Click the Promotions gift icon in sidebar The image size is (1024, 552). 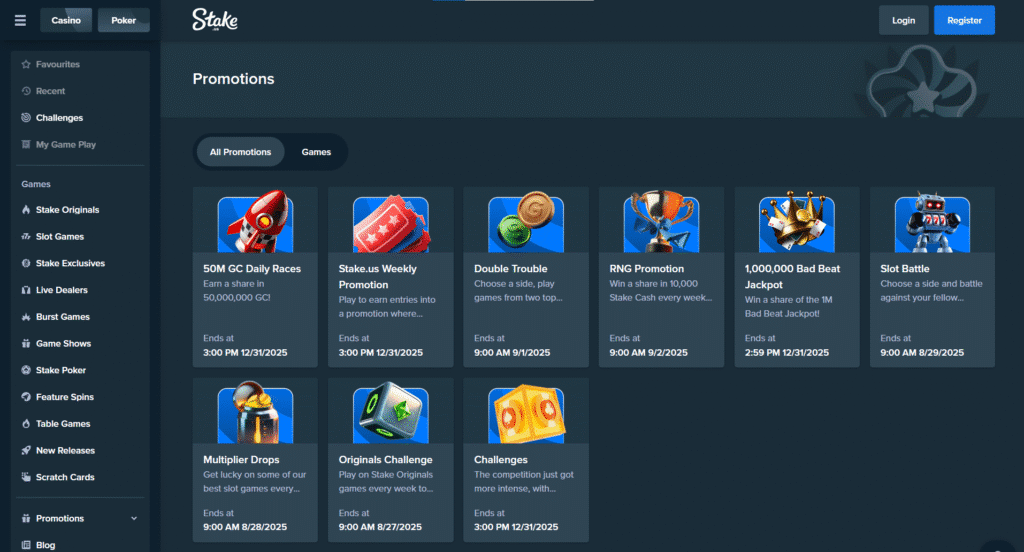click(26, 519)
